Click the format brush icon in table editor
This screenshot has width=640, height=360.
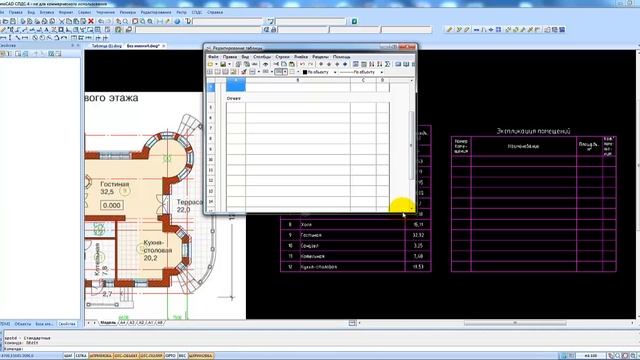244,72
